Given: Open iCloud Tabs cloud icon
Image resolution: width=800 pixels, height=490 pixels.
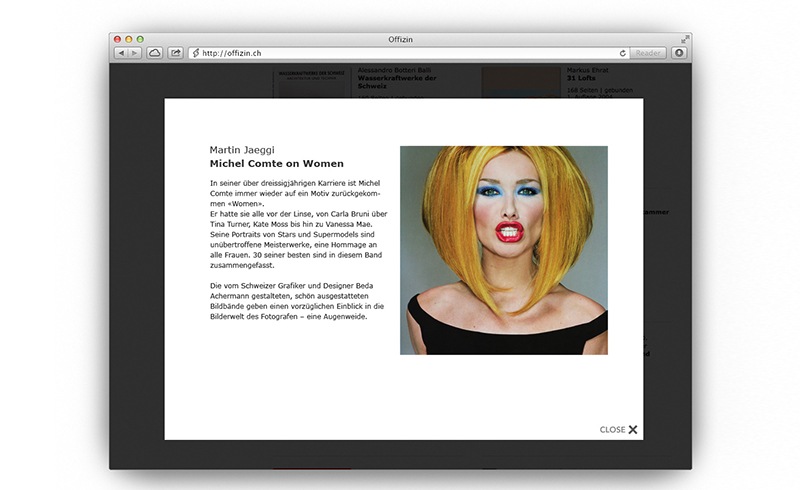Looking at the screenshot, I should click(155, 53).
